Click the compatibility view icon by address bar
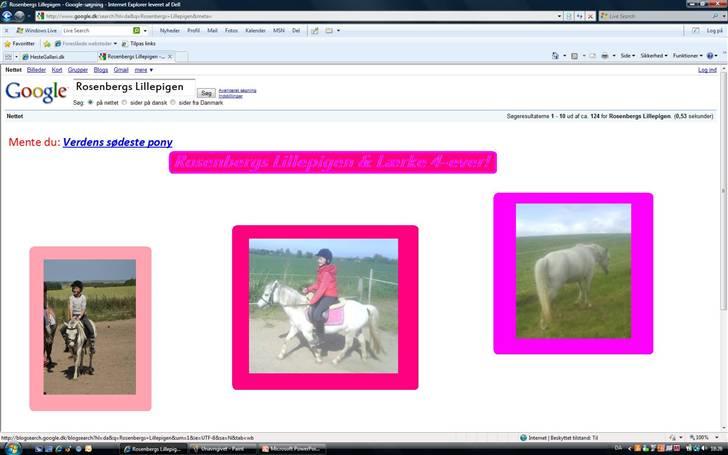This screenshot has height=455, width=728. (569, 16)
